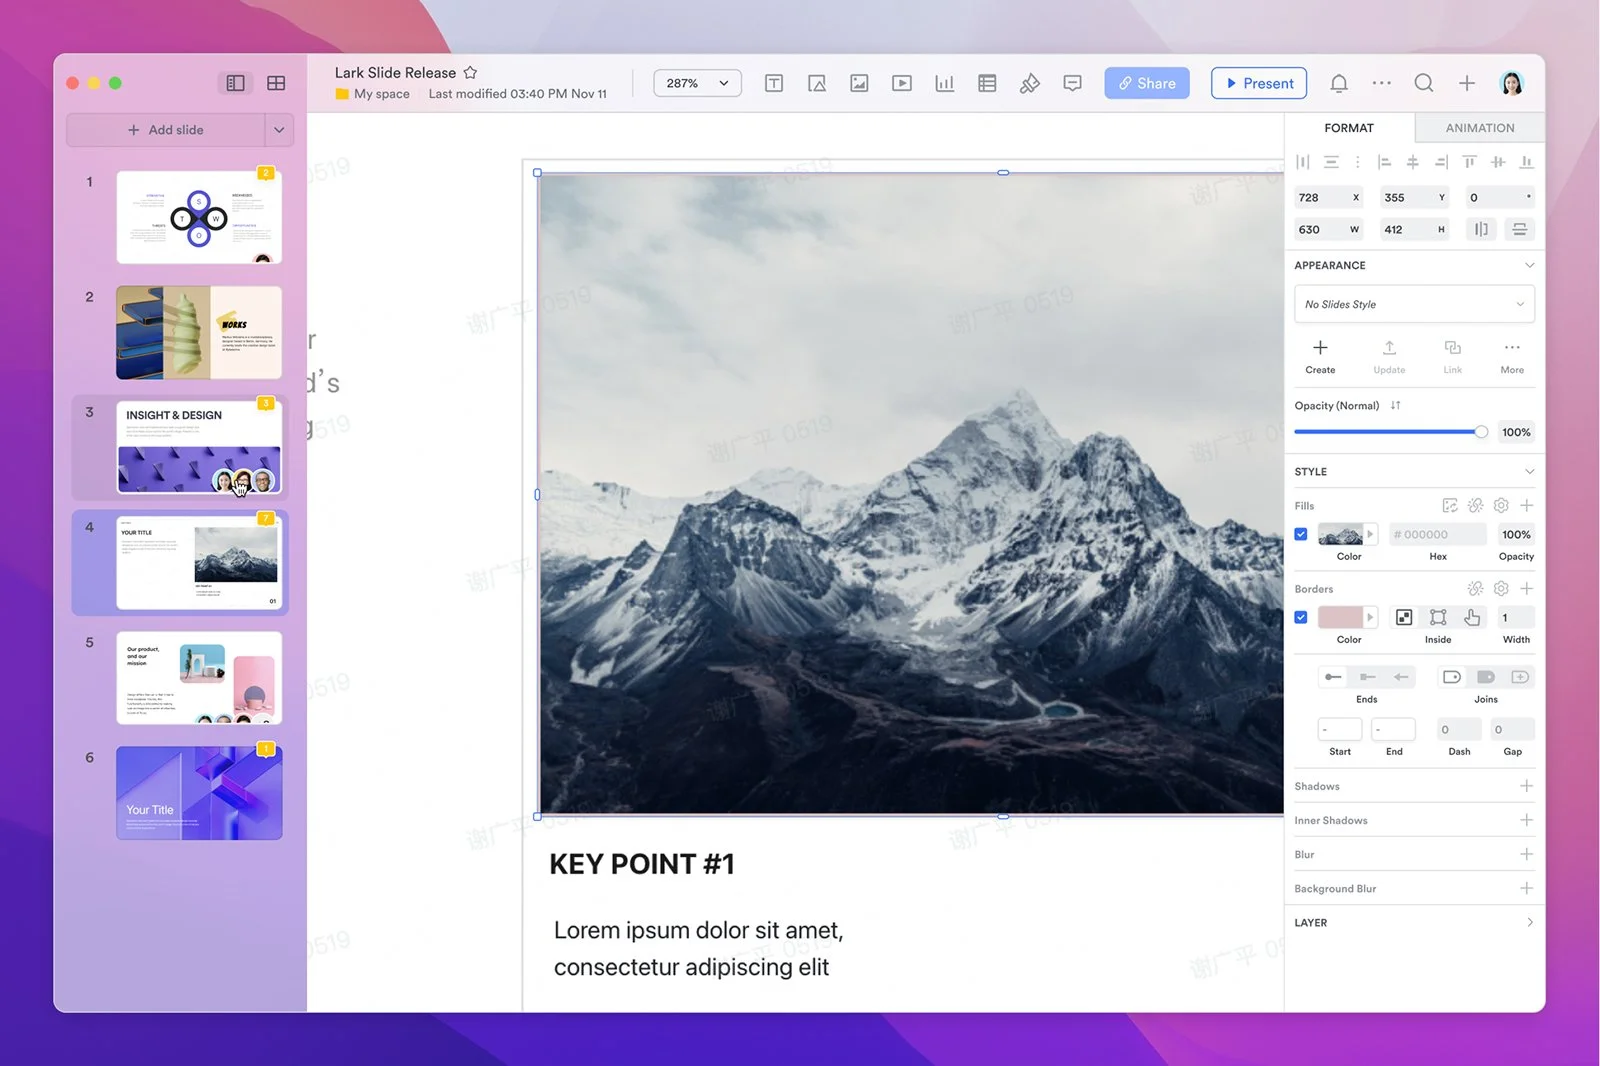
Task: Open the 287% zoom dropdown
Action: click(697, 83)
